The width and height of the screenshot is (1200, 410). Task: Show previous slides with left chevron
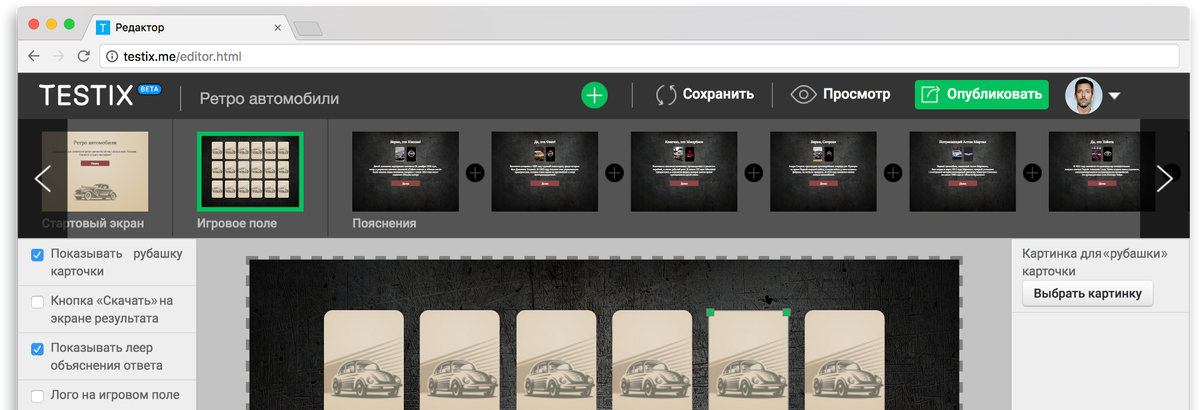click(43, 178)
